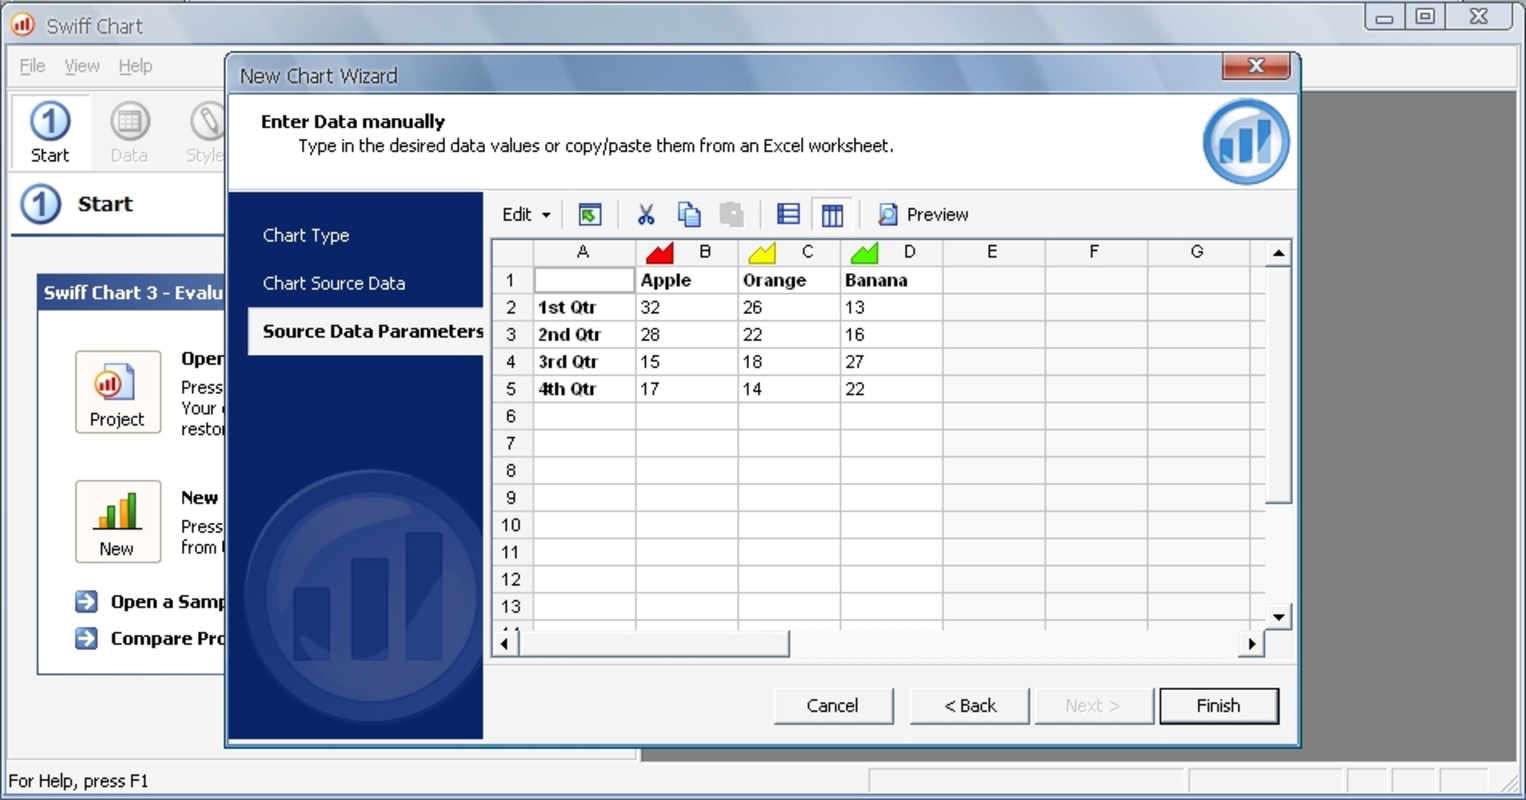
Task: Click the Apple value 32 cell
Action: (x=687, y=307)
